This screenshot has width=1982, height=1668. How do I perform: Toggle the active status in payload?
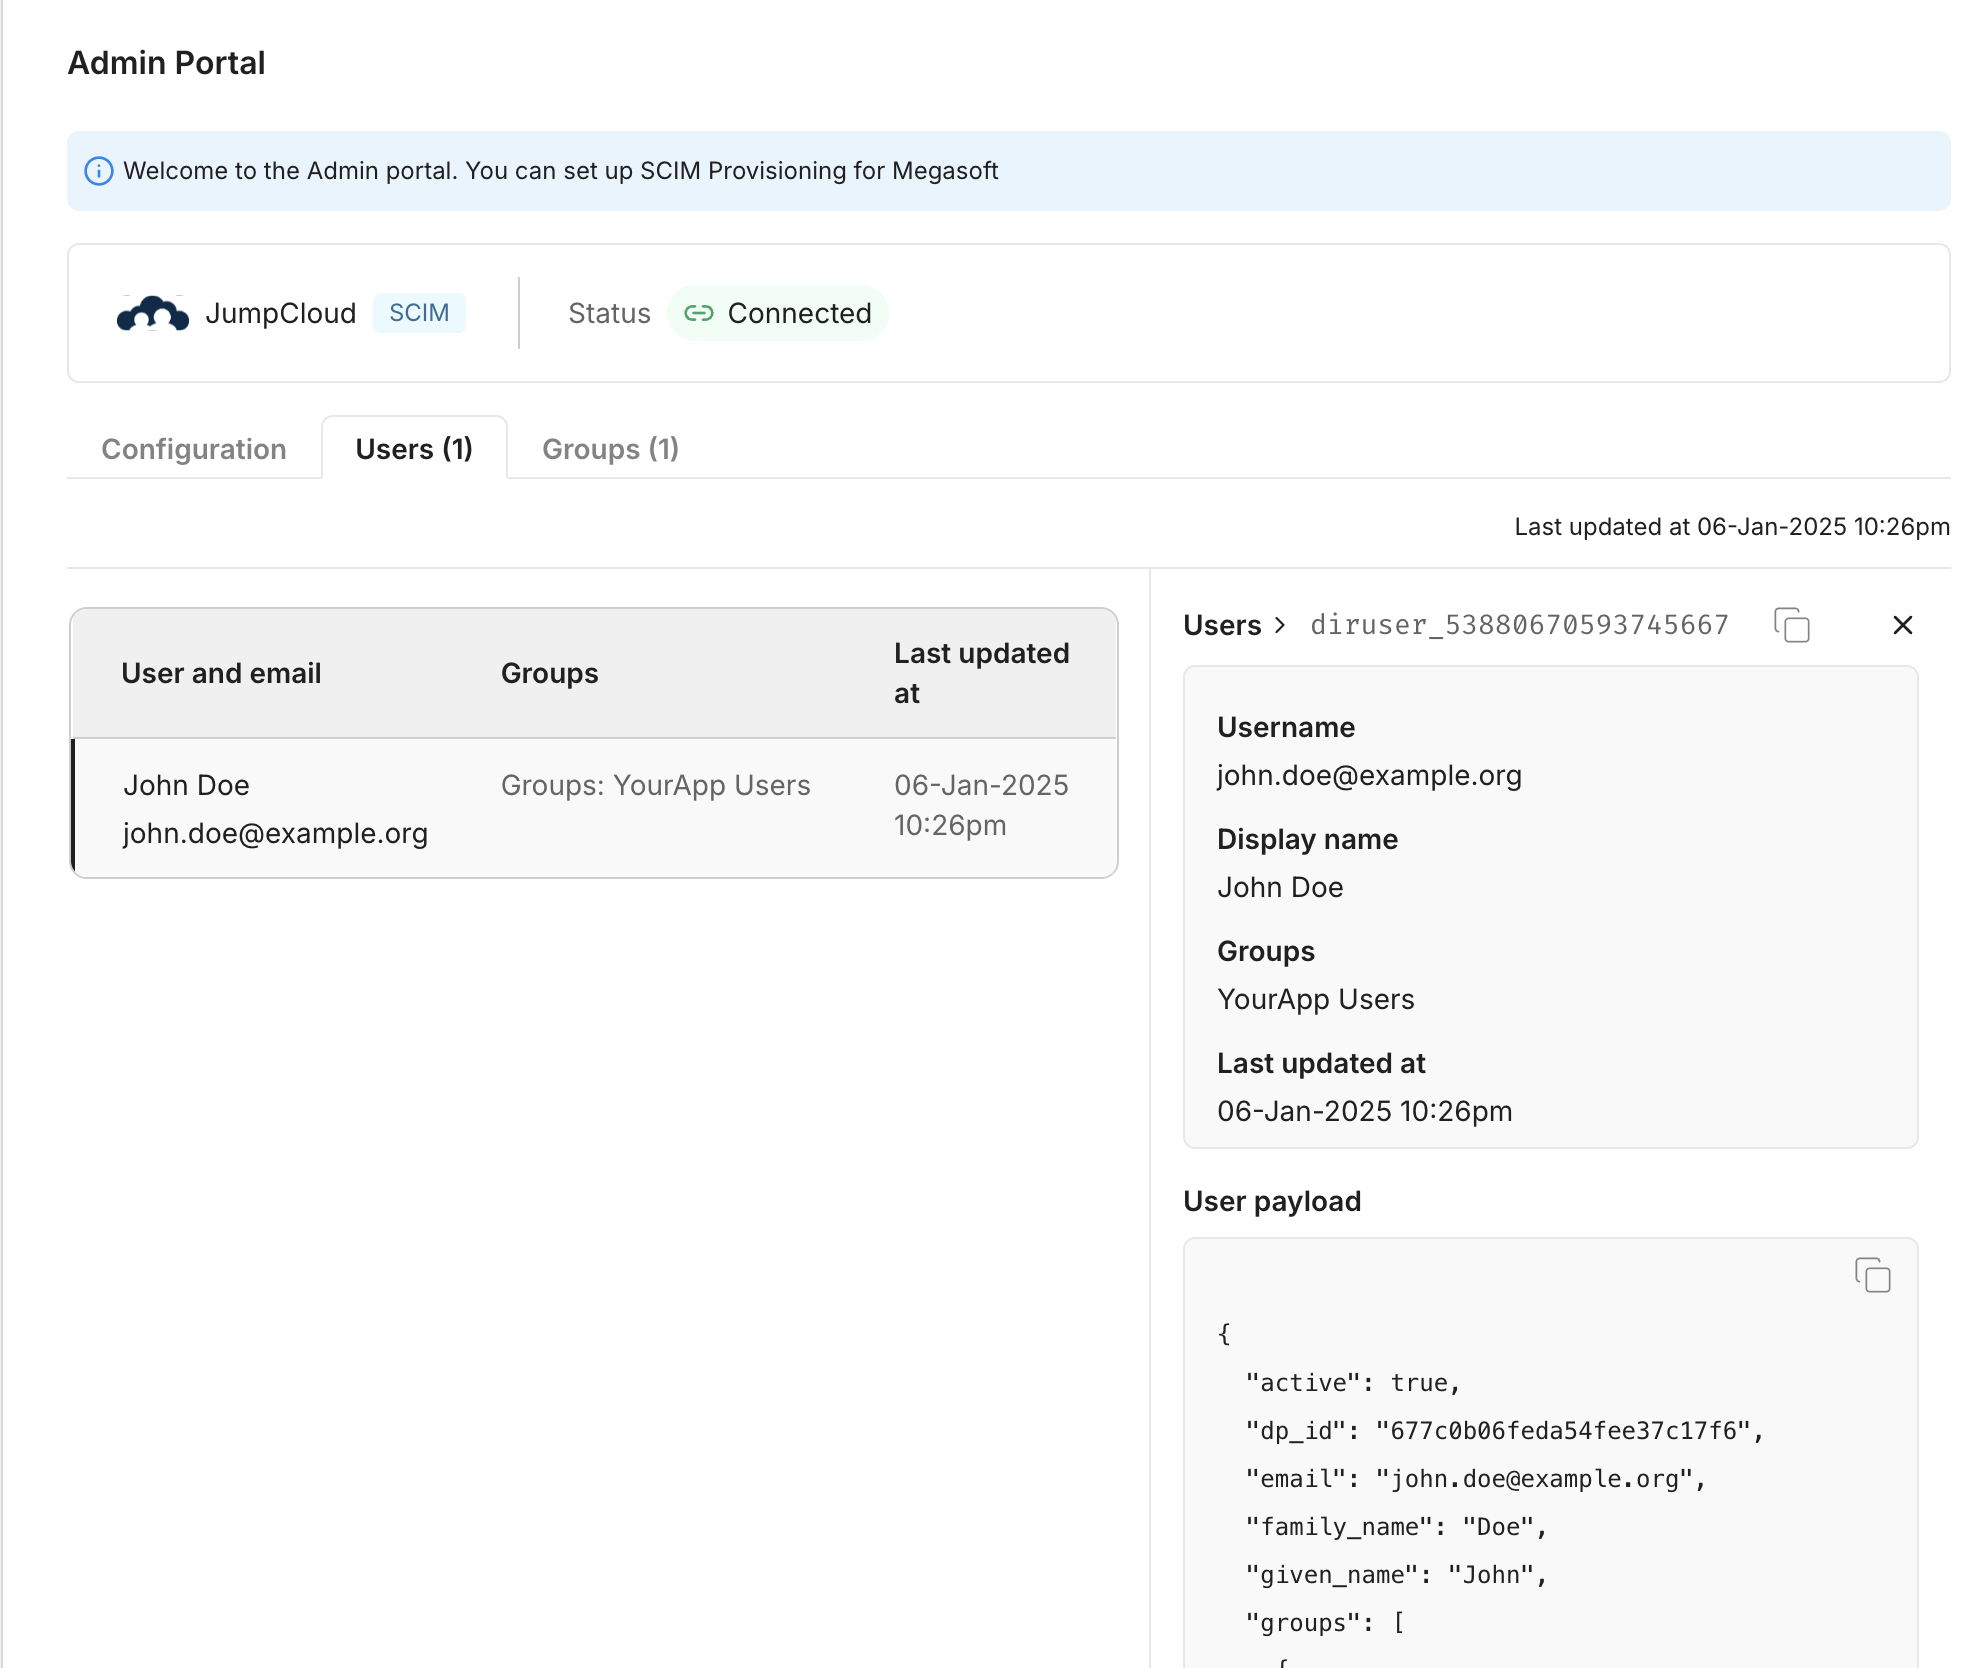1413,1380
